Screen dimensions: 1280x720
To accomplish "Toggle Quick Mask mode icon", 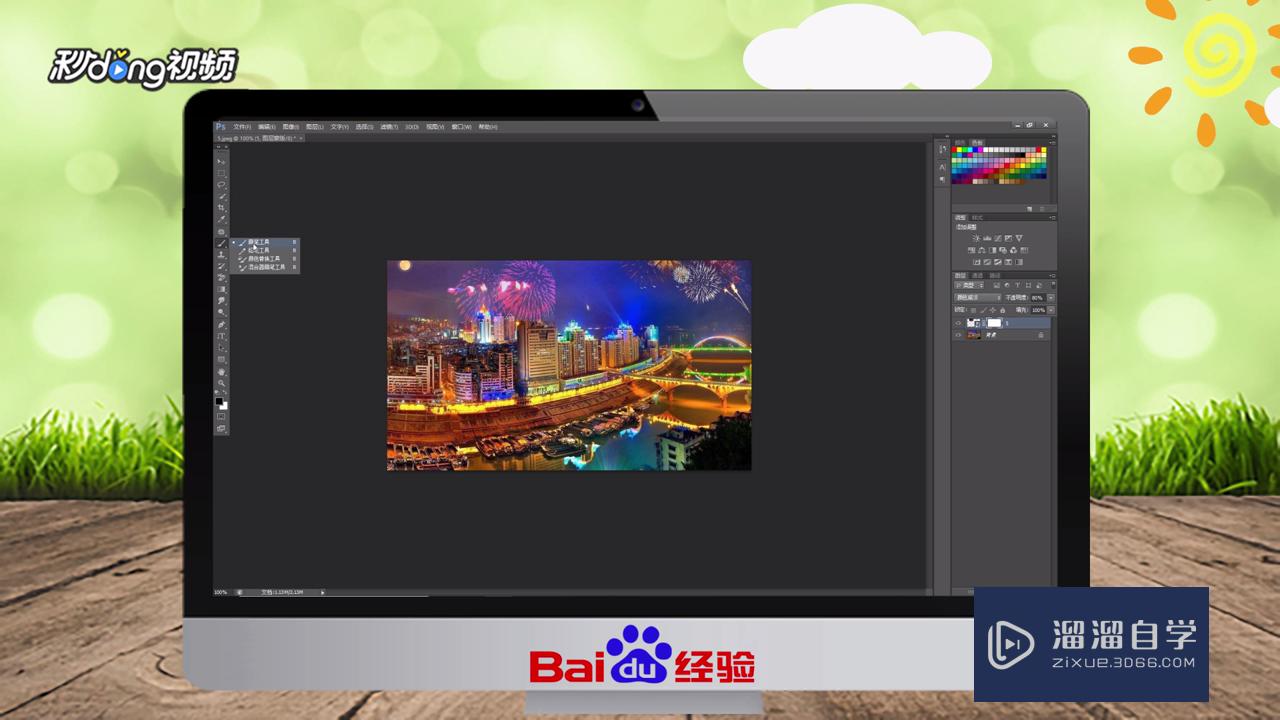I will pyautogui.click(x=221, y=416).
